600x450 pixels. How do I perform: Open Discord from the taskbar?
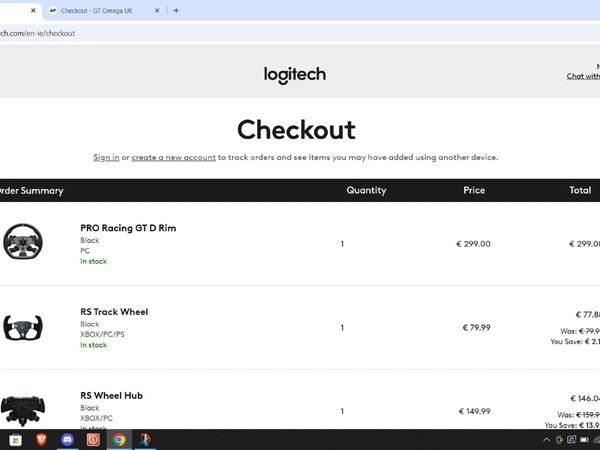[x=67, y=440]
